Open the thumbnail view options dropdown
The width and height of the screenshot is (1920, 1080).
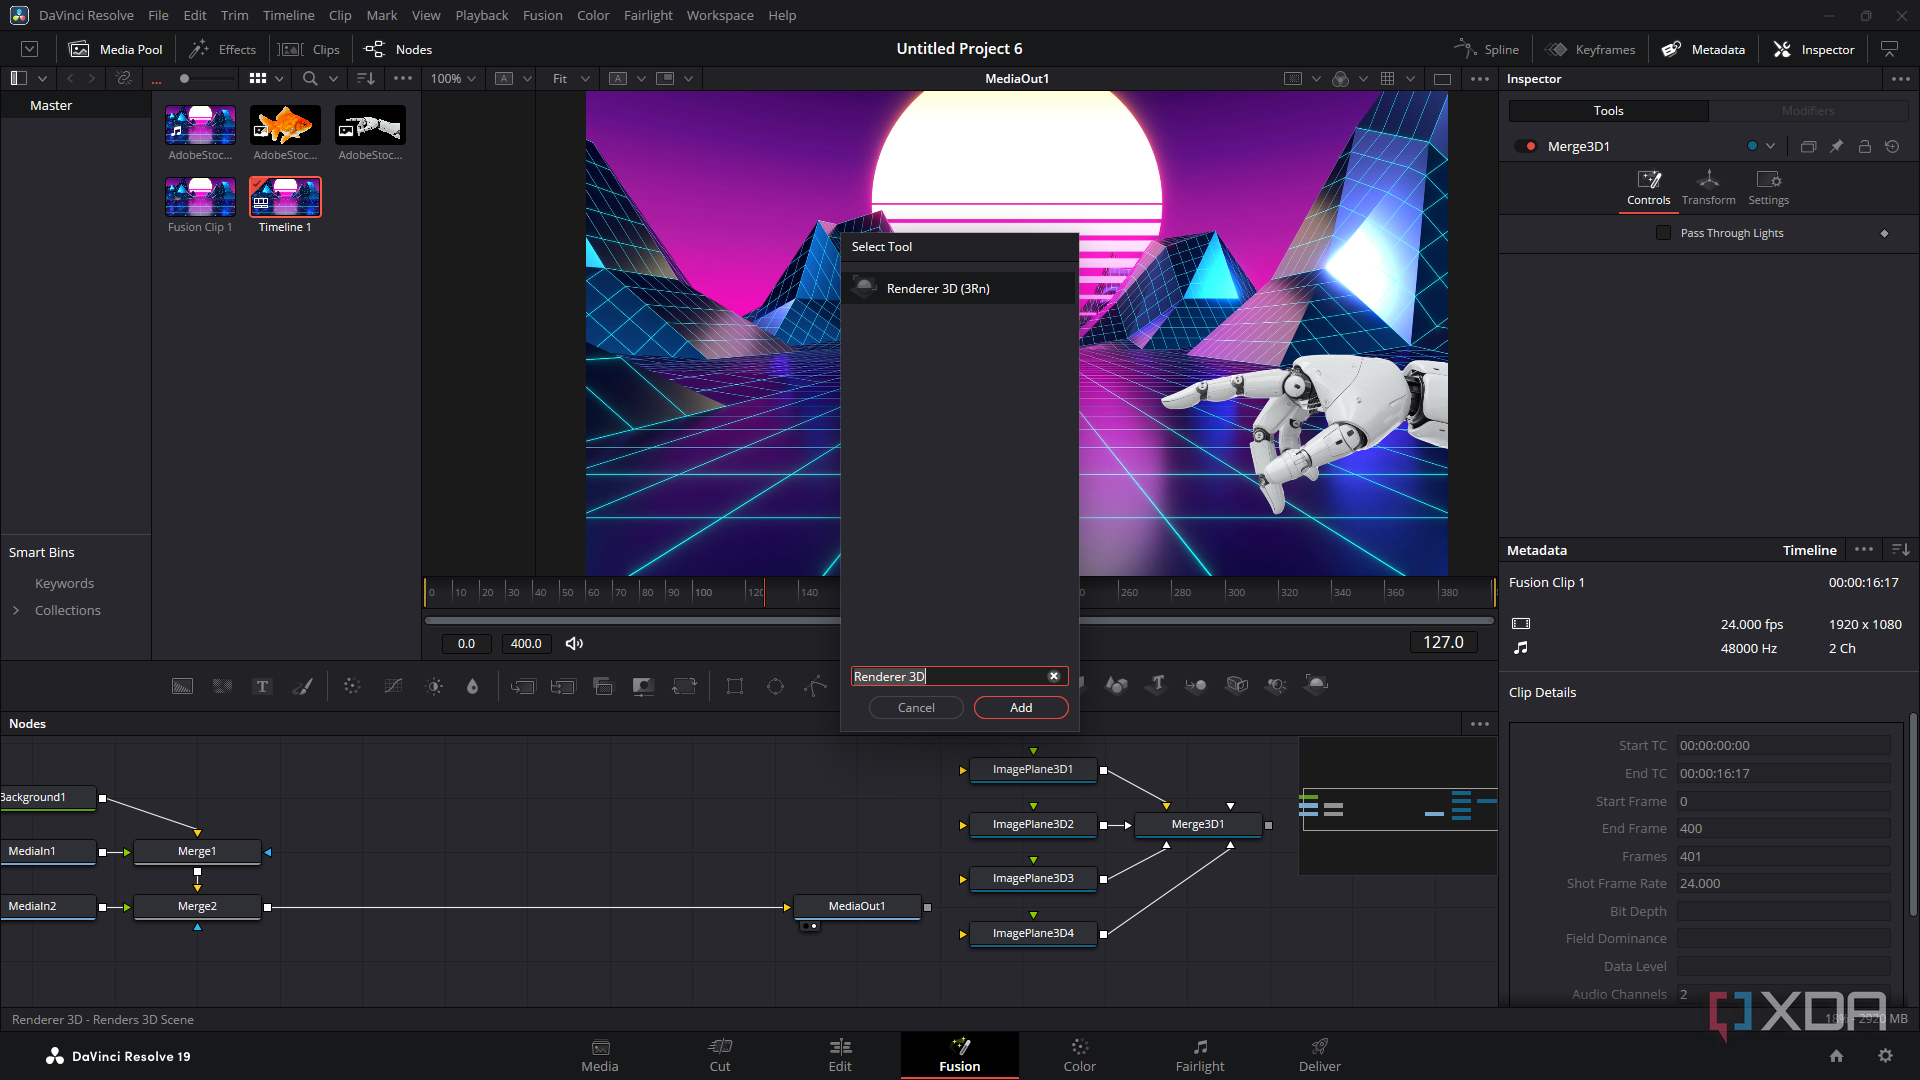click(x=279, y=78)
